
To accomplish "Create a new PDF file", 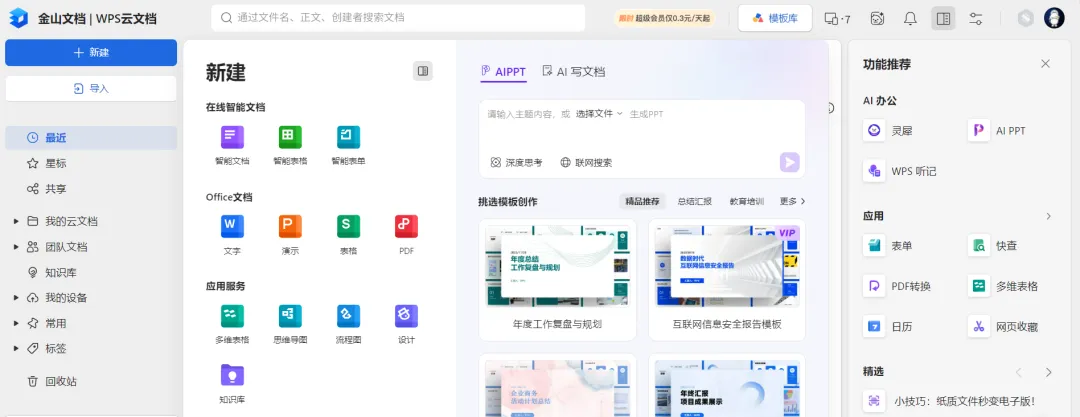I will pyautogui.click(x=406, y=234).
